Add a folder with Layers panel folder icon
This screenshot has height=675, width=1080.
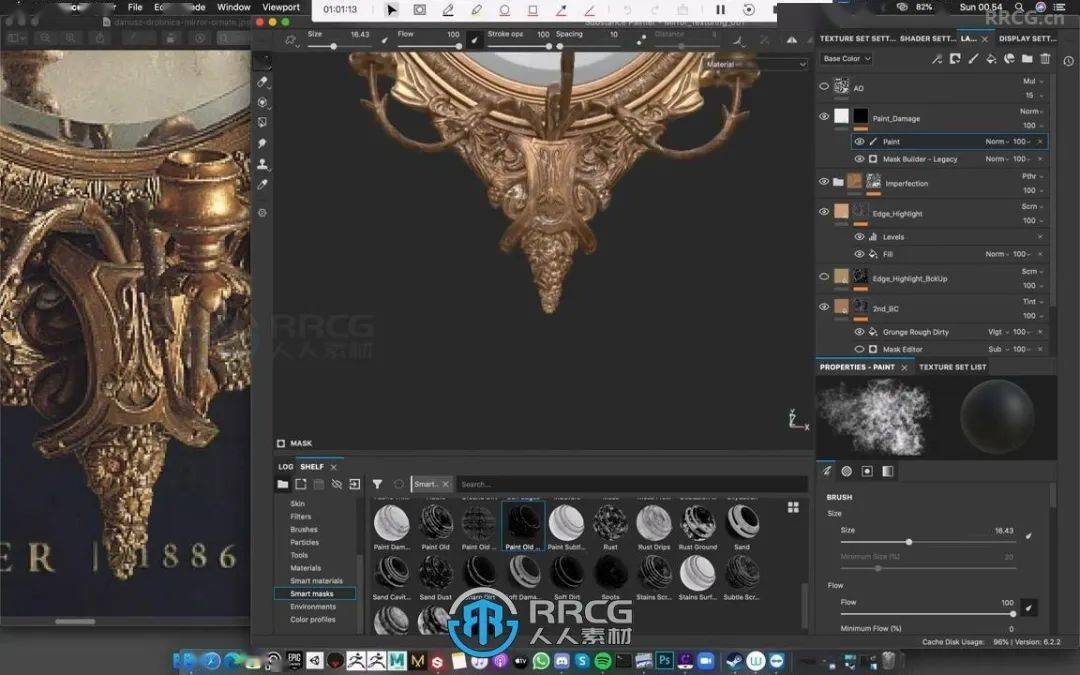pos(1027,59)
